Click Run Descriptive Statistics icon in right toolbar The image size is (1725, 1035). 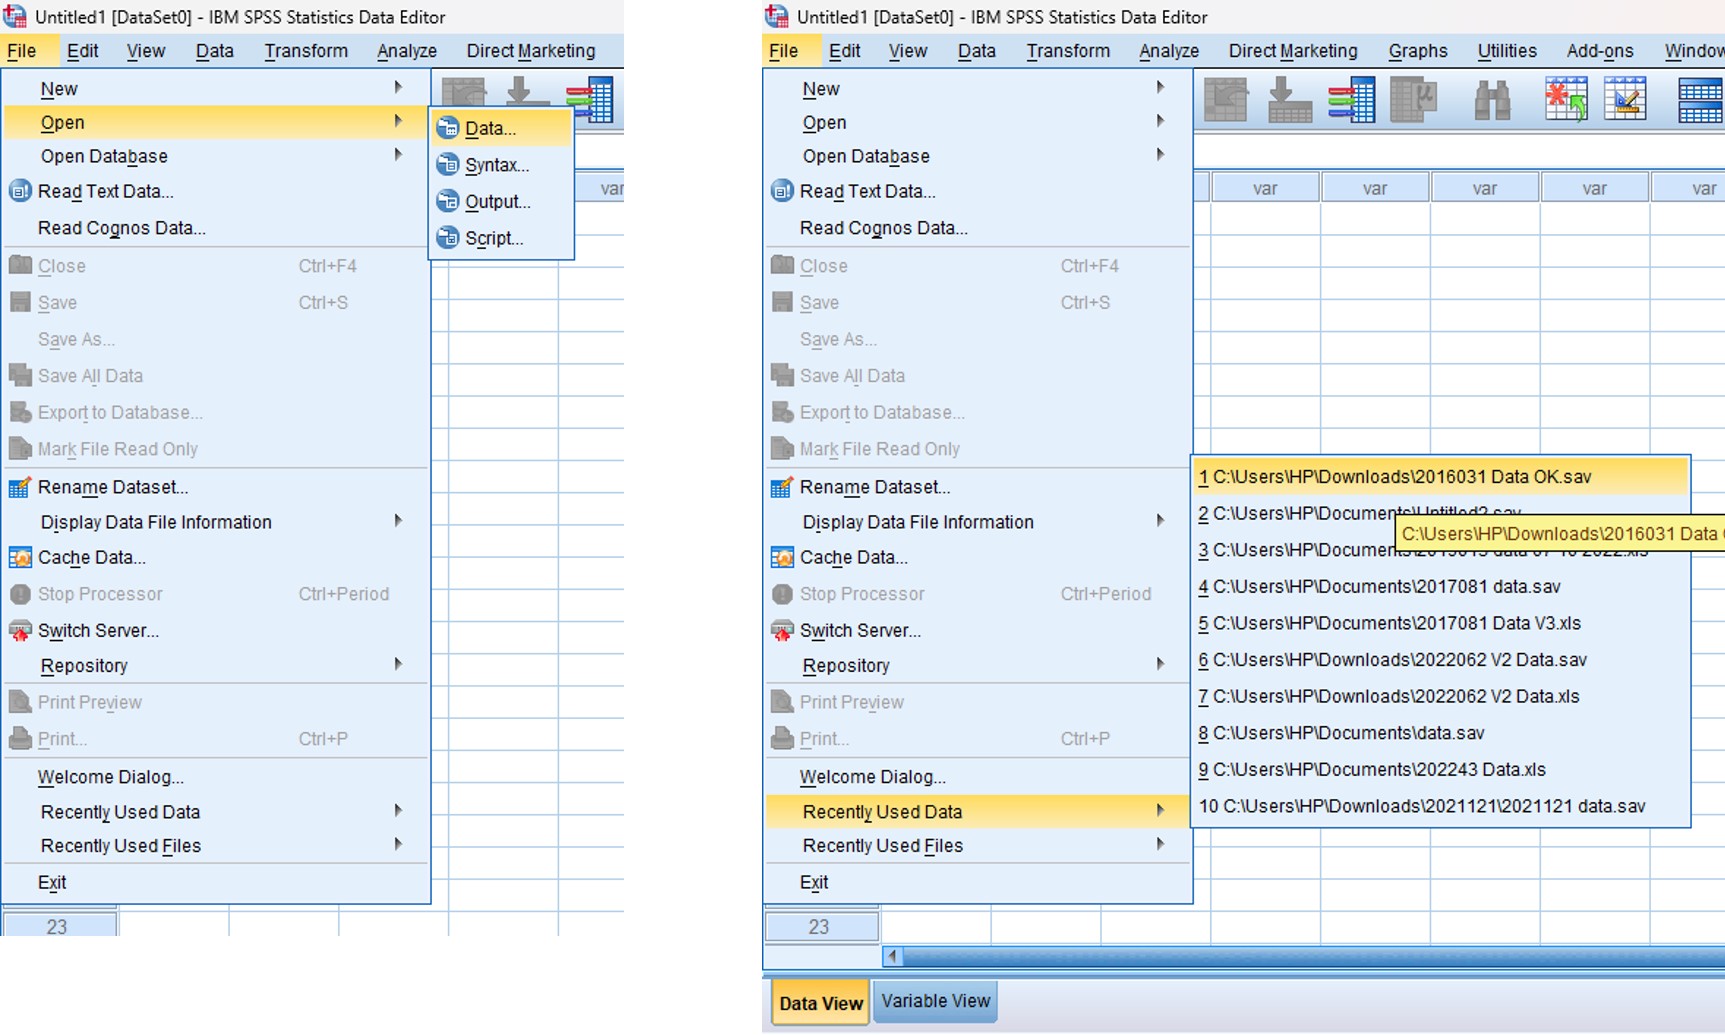coord(1414,101)
